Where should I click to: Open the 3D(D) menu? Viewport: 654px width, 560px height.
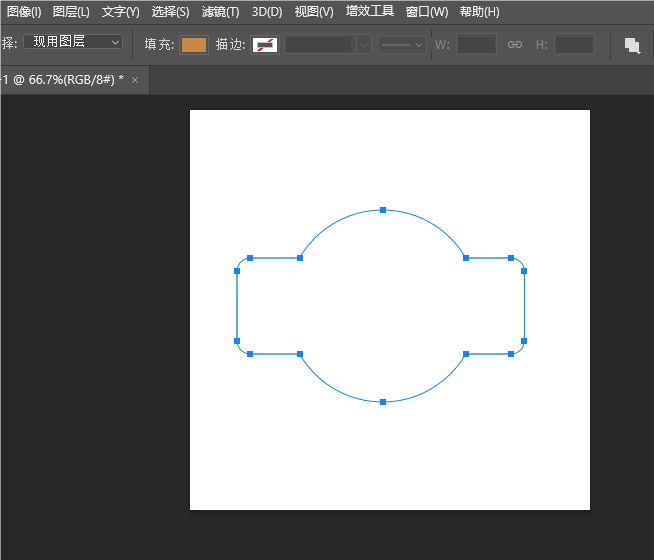[x=267, y=12]
